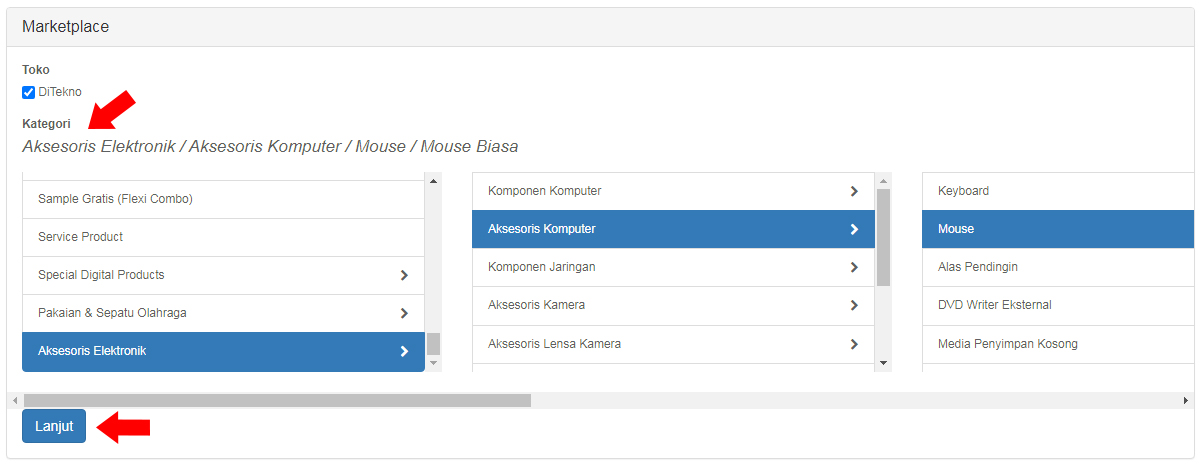This screenshot has height=466, width=1203.
Task: Click the Lanjut button
Action: click(x=54, y=426)
